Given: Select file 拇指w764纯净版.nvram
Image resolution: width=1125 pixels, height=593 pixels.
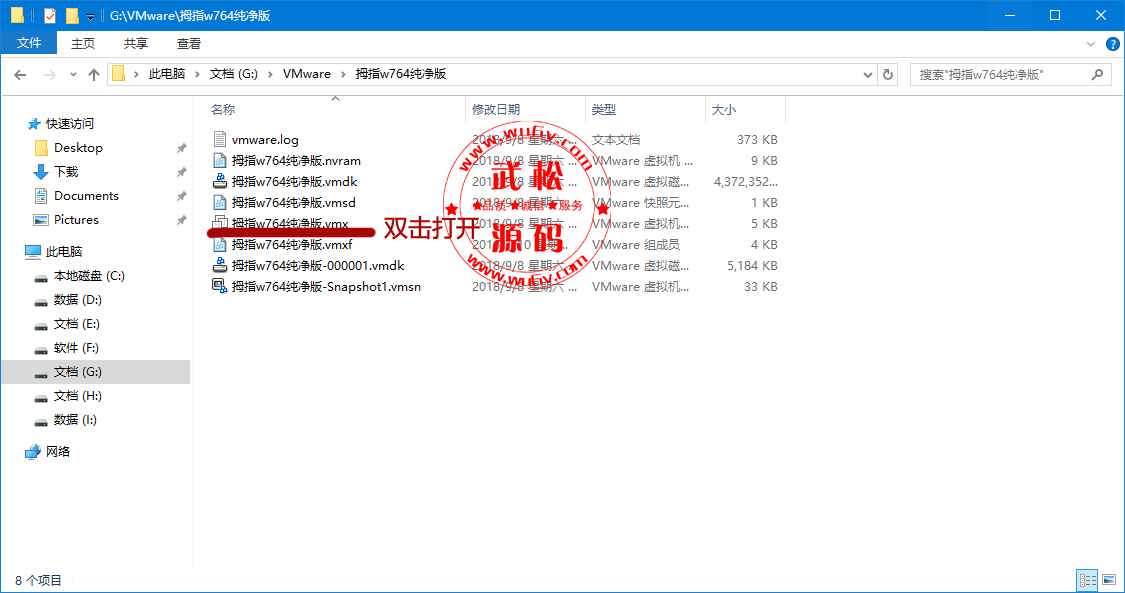Looking at the screenshot, I should coord(296,160).
